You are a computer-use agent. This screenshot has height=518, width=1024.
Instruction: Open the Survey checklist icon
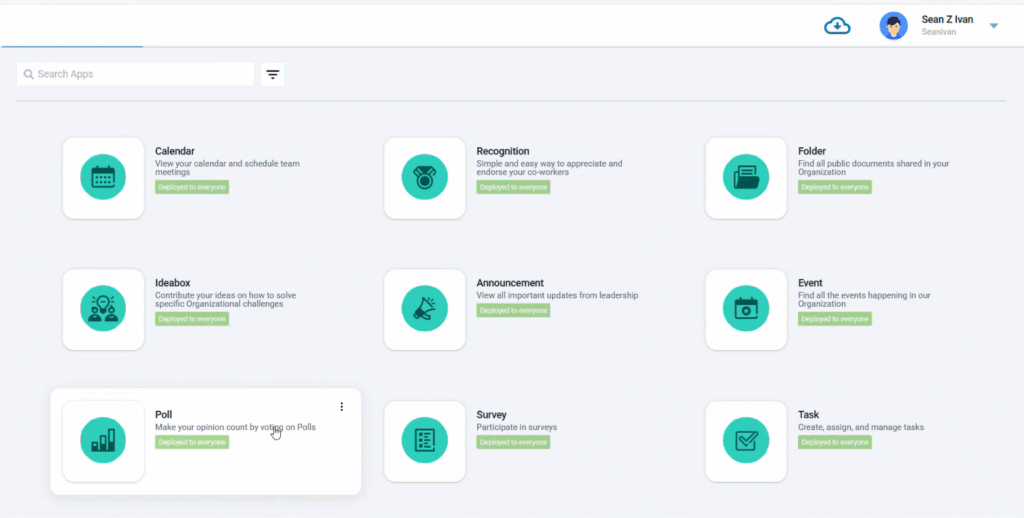pos(424,441)
